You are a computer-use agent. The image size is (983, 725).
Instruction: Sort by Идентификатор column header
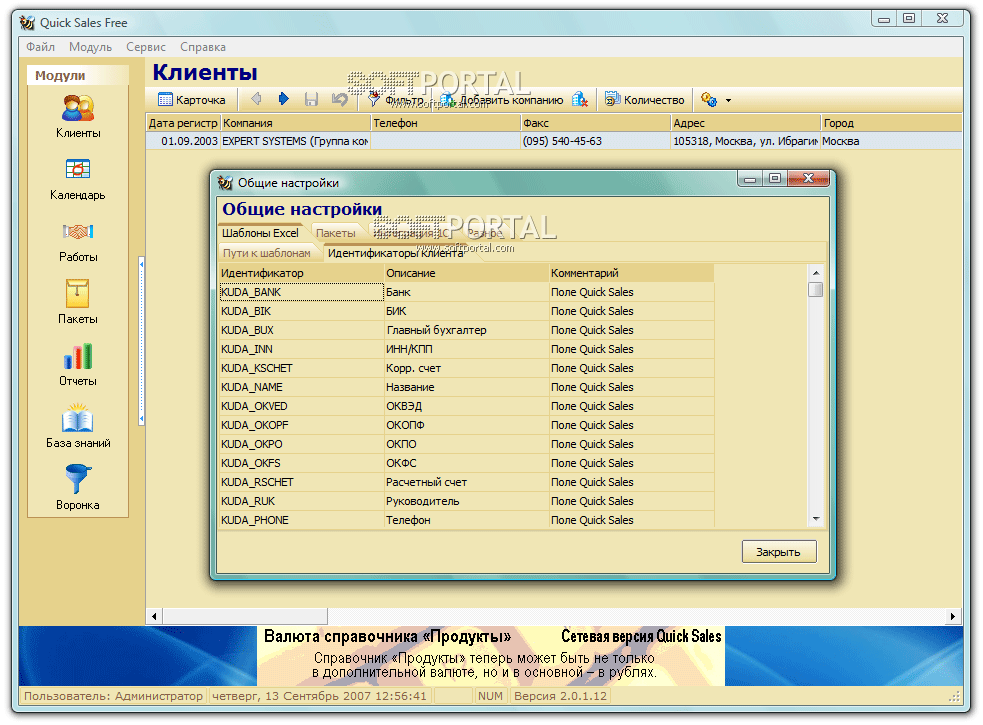tap(301, 273)
